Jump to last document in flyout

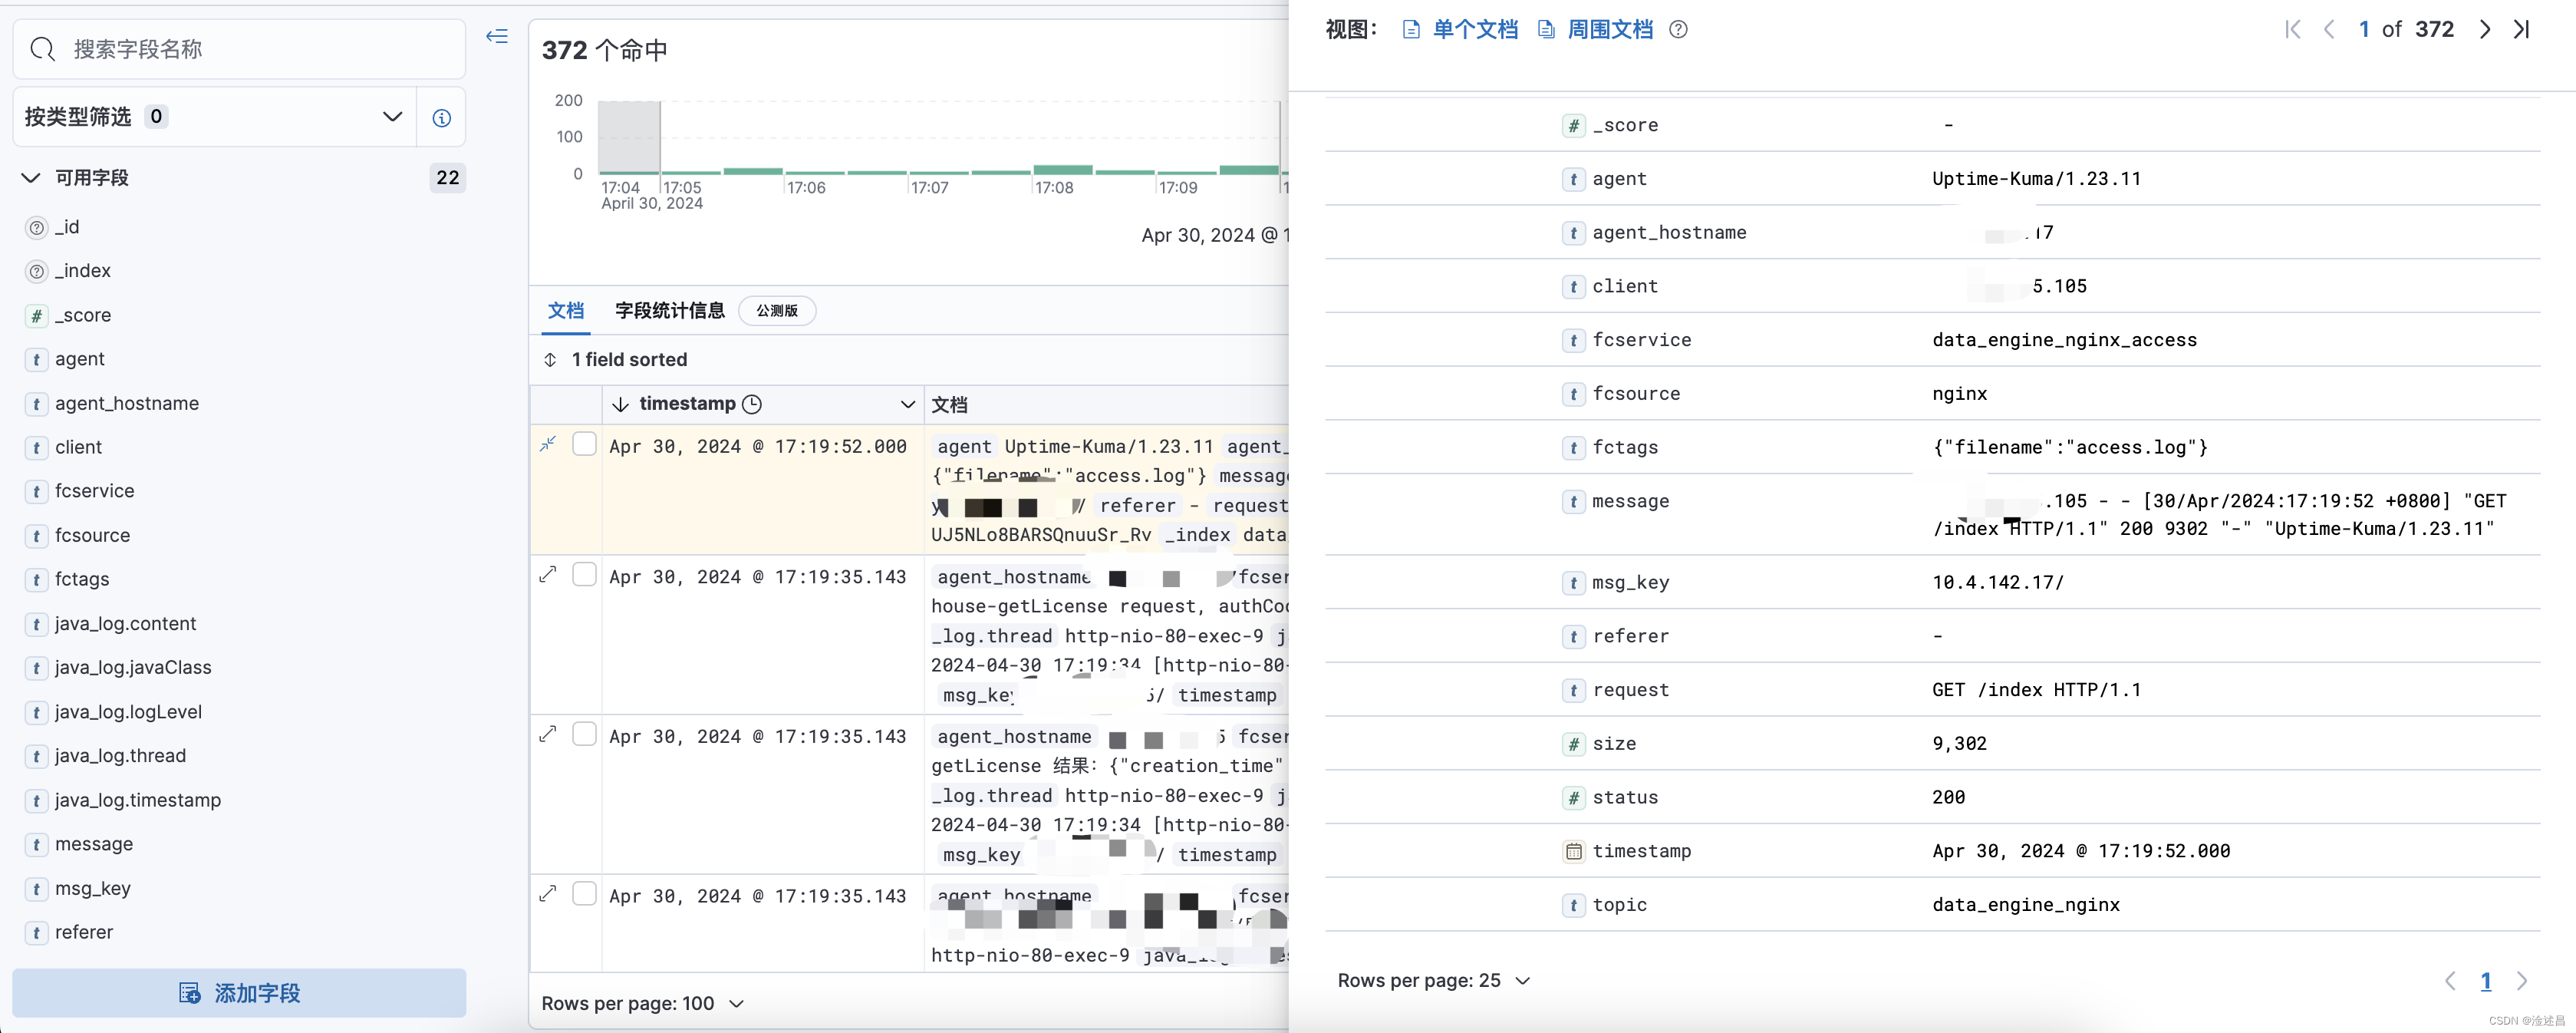click(2522, 30)
